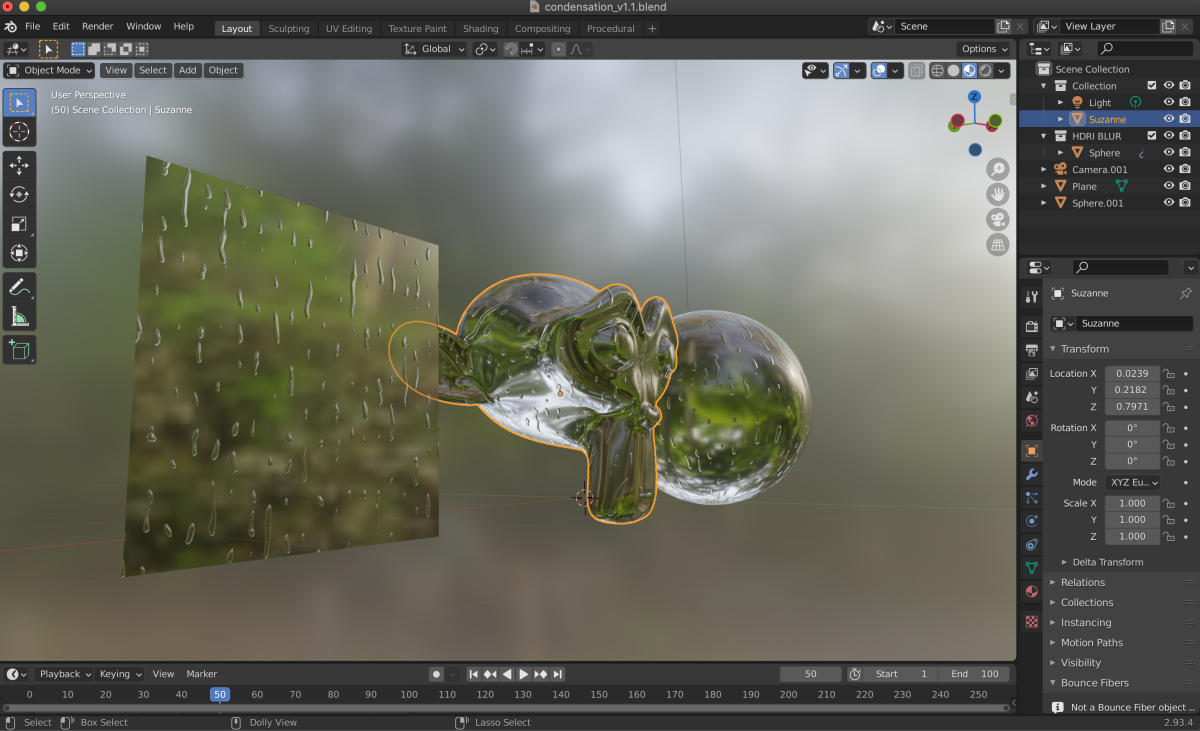Image resolution: width=1200 pixels, height=731 pixels.
Task: Uncheck the Collection exclude checkbox
Action: 1152,86
